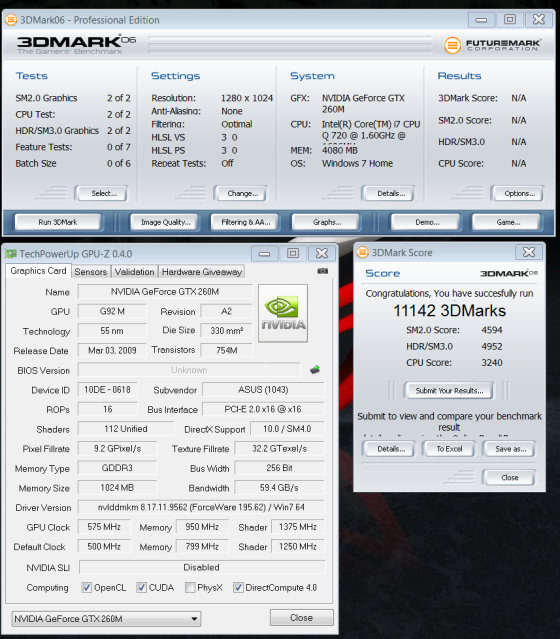
Task: Open the GPU selection dropdown in GPU-Z
Action: [x=106, y=619]
